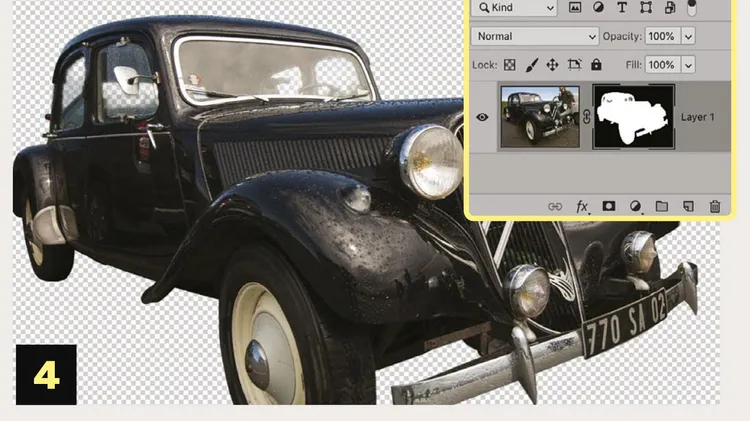Unlink the mask from Layer 1

click(586, 117)
